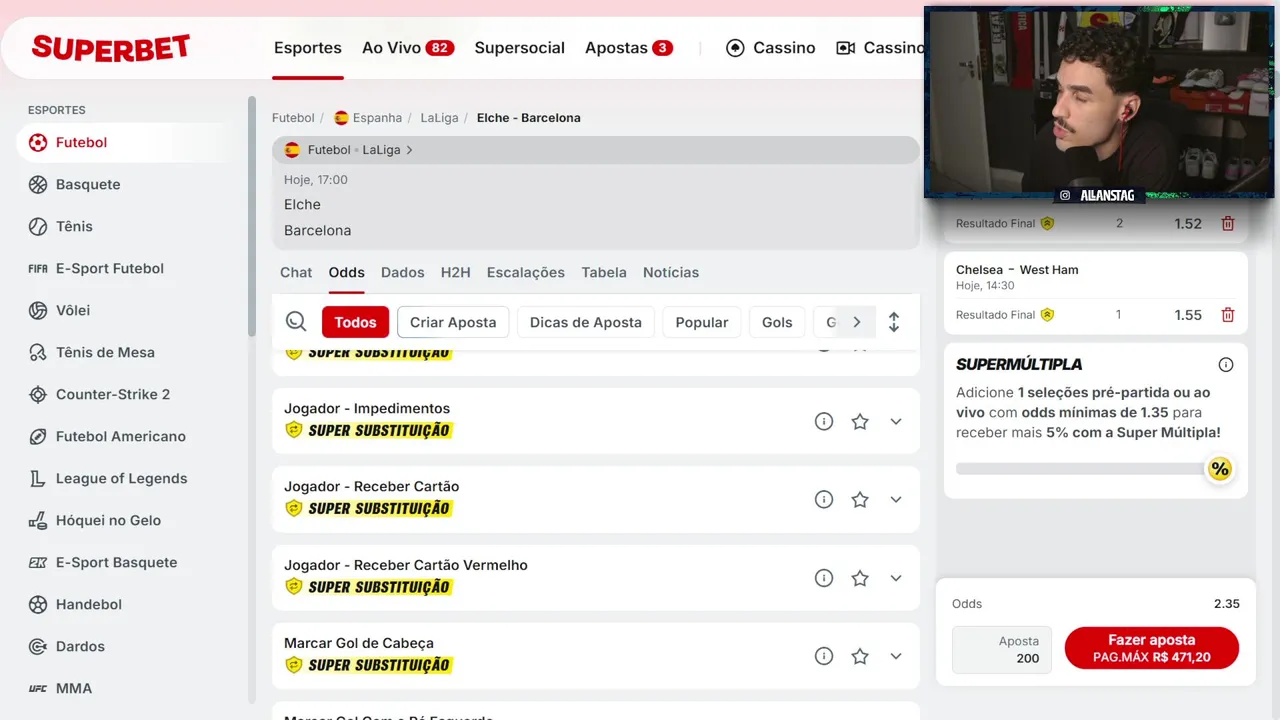Go to LaLiga breadcrumb link
1280x720 pixels.
pos(439,118)
